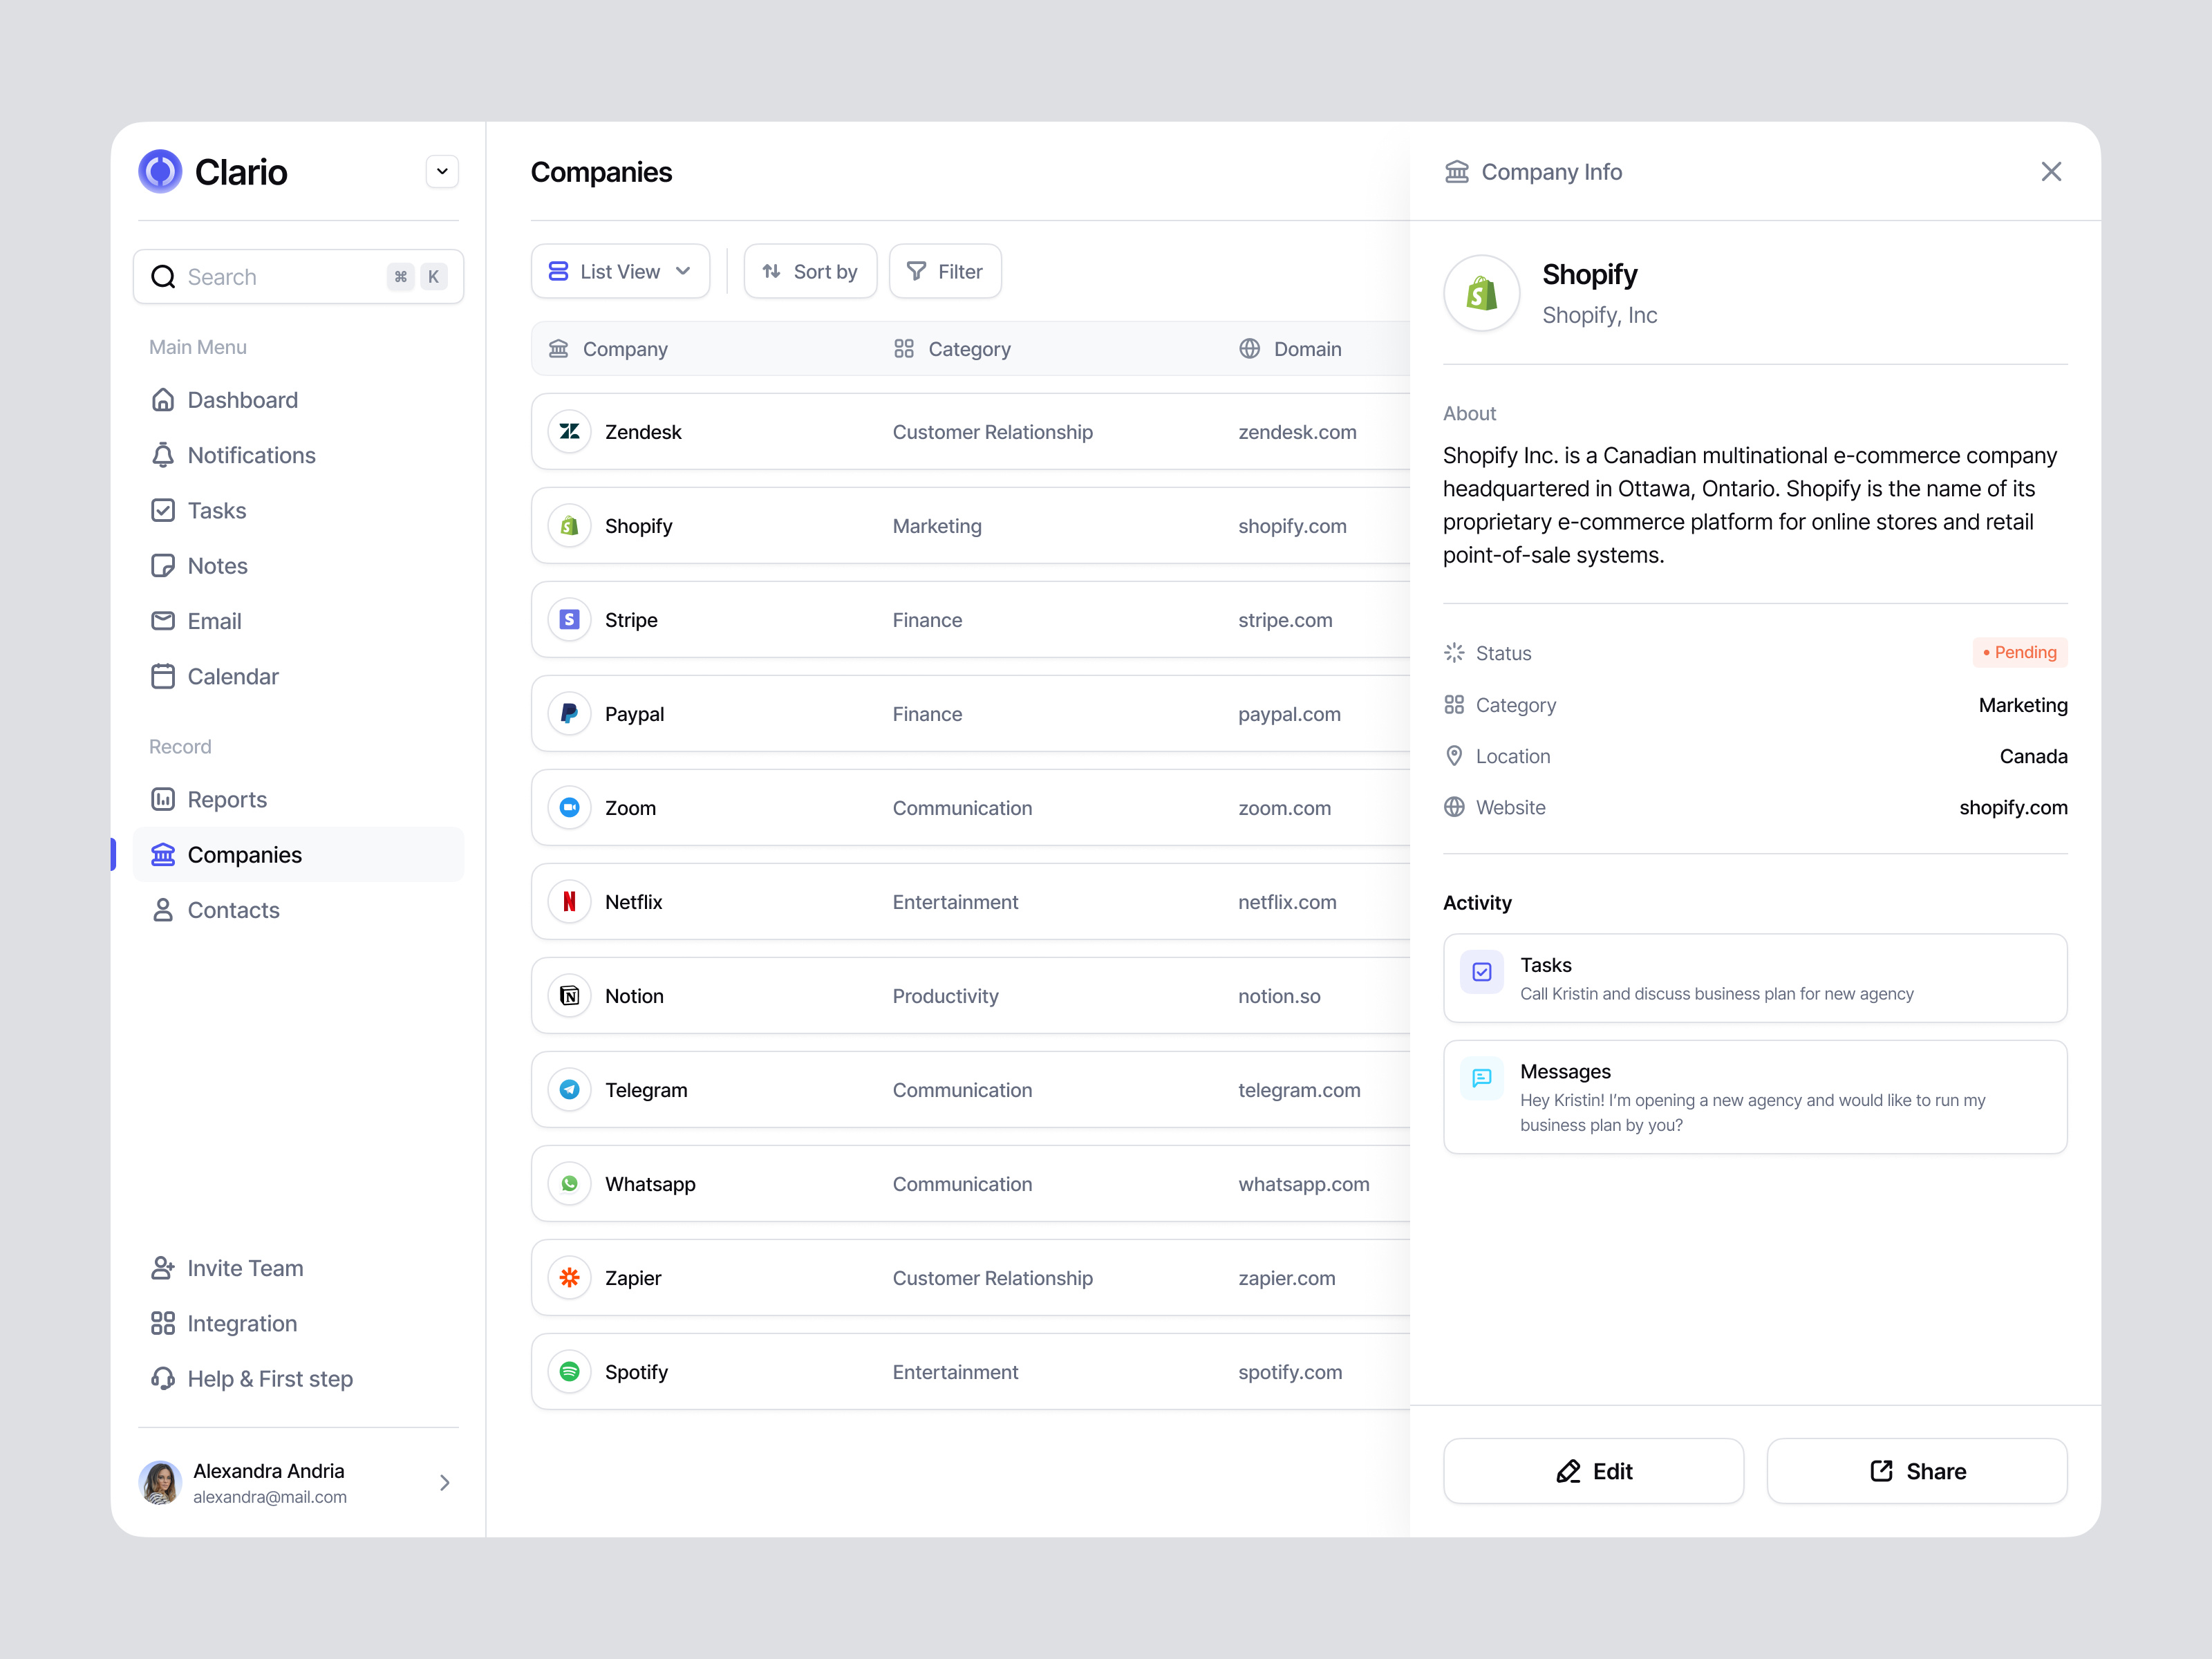Click the Messages chat icon in Activity

pos(1481,1078)
